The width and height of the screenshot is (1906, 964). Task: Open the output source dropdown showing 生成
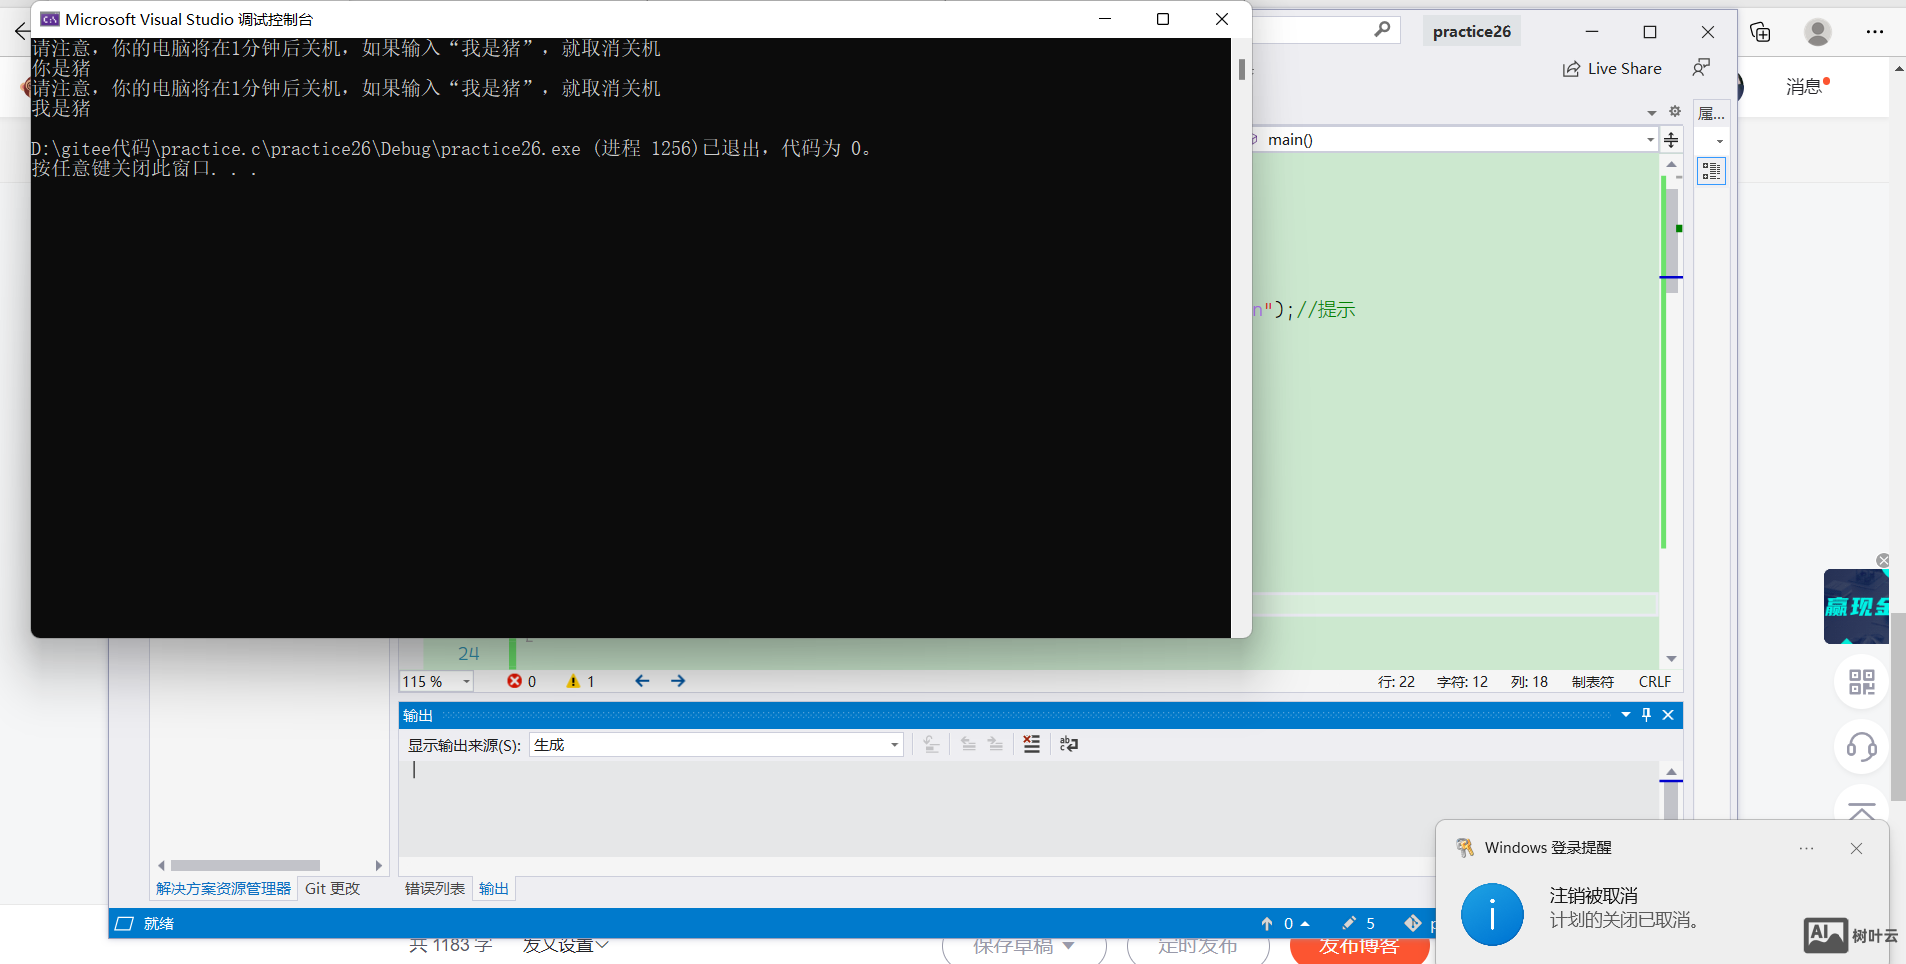(894, 745)
